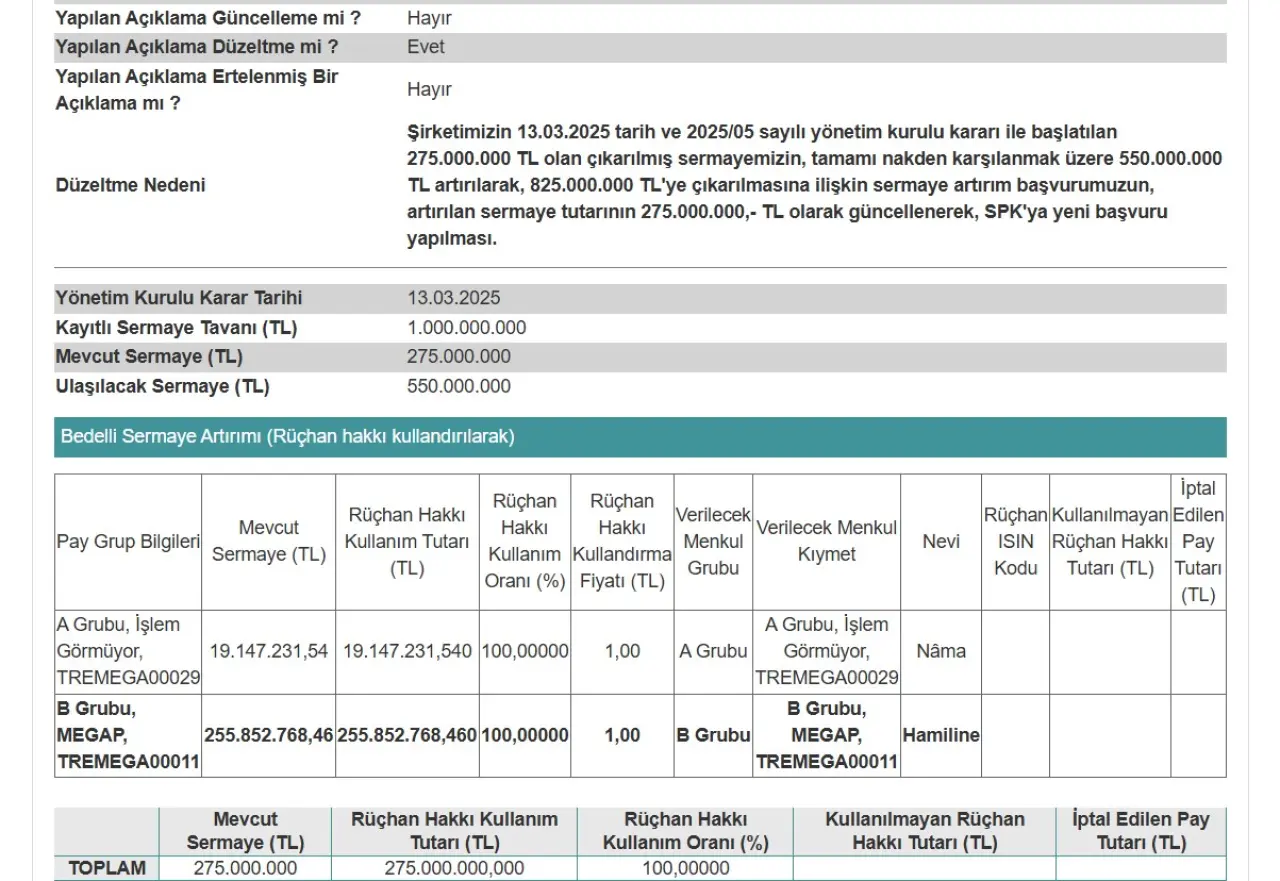The image size is (1280, 881).
Task: Click the Nâma cell in A Grubu row
Action: (x=941, y=651)
